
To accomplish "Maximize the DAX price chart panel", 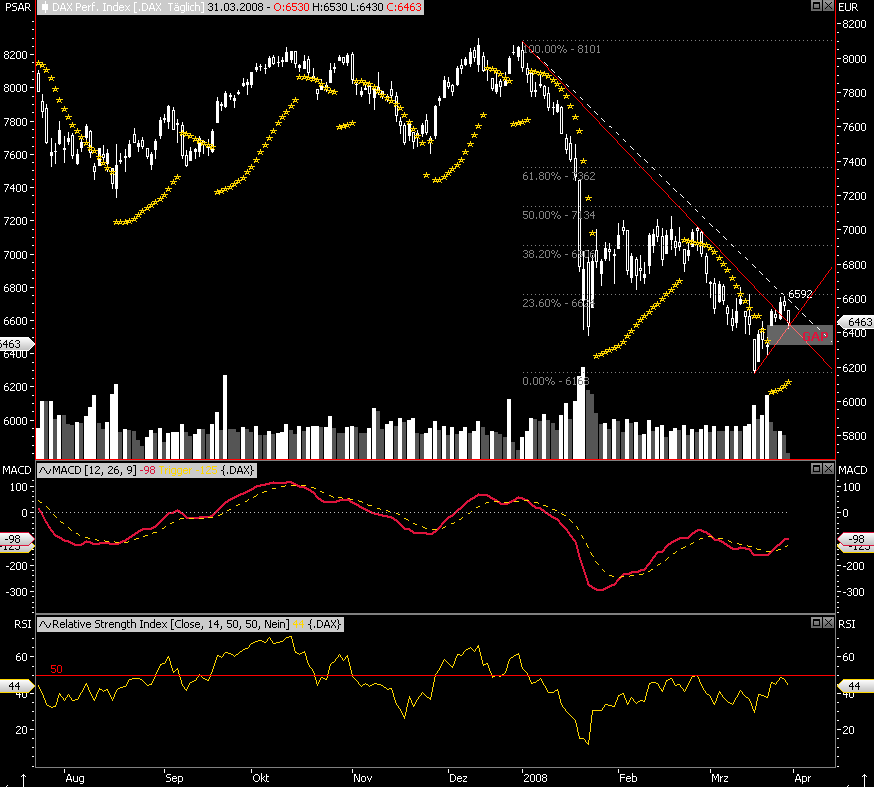I will [816, 6].
